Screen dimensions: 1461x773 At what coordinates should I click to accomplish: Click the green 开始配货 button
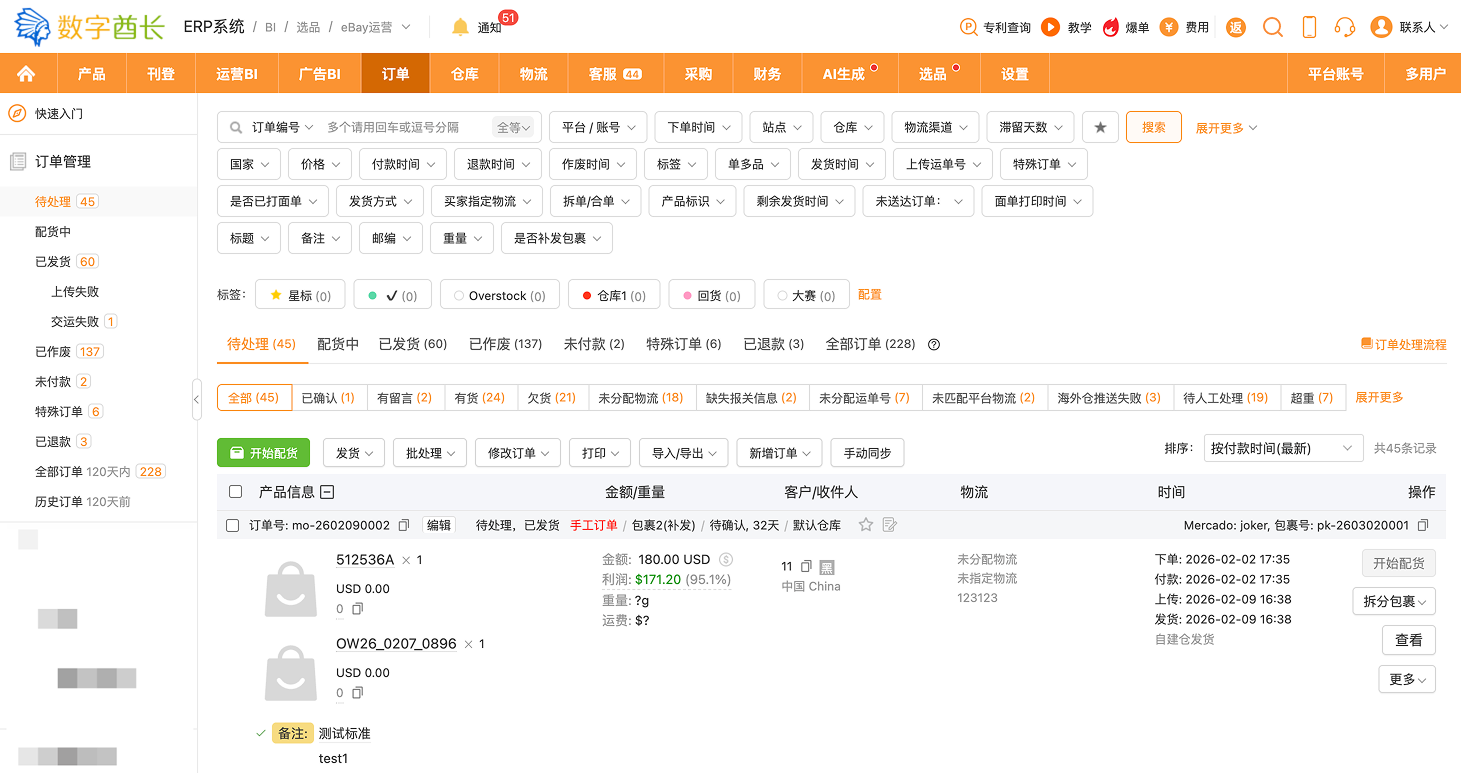(x=264, y=453)
